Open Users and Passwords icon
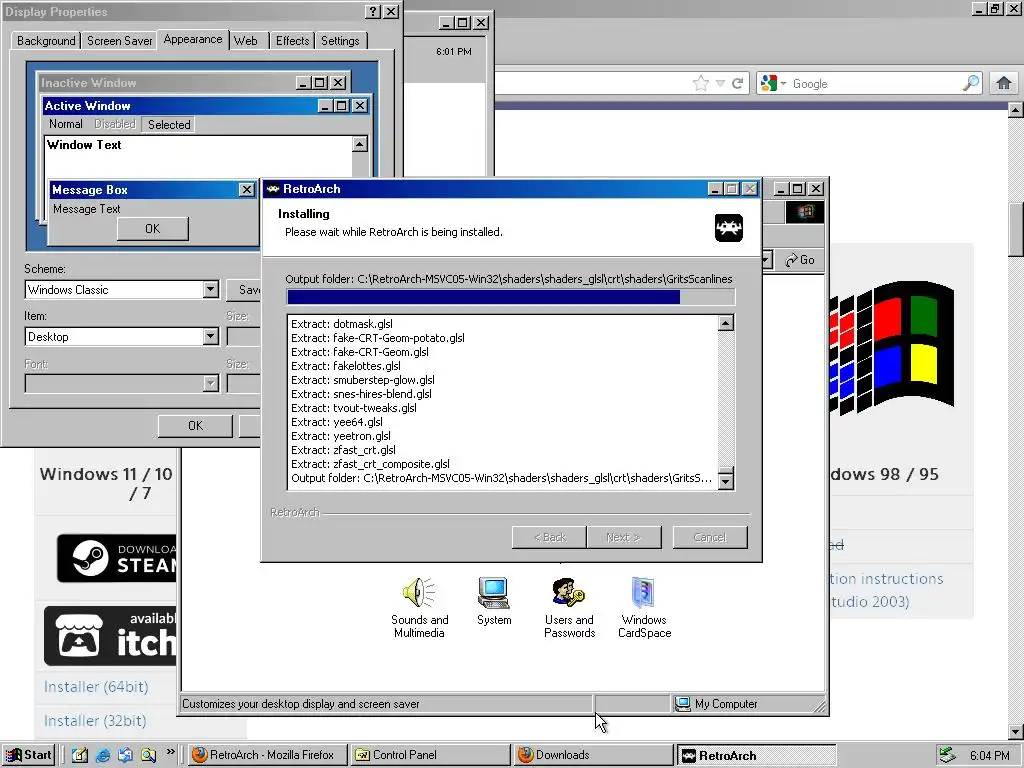Viewport: 1024px width, 768px height. (x=569, y=592)
